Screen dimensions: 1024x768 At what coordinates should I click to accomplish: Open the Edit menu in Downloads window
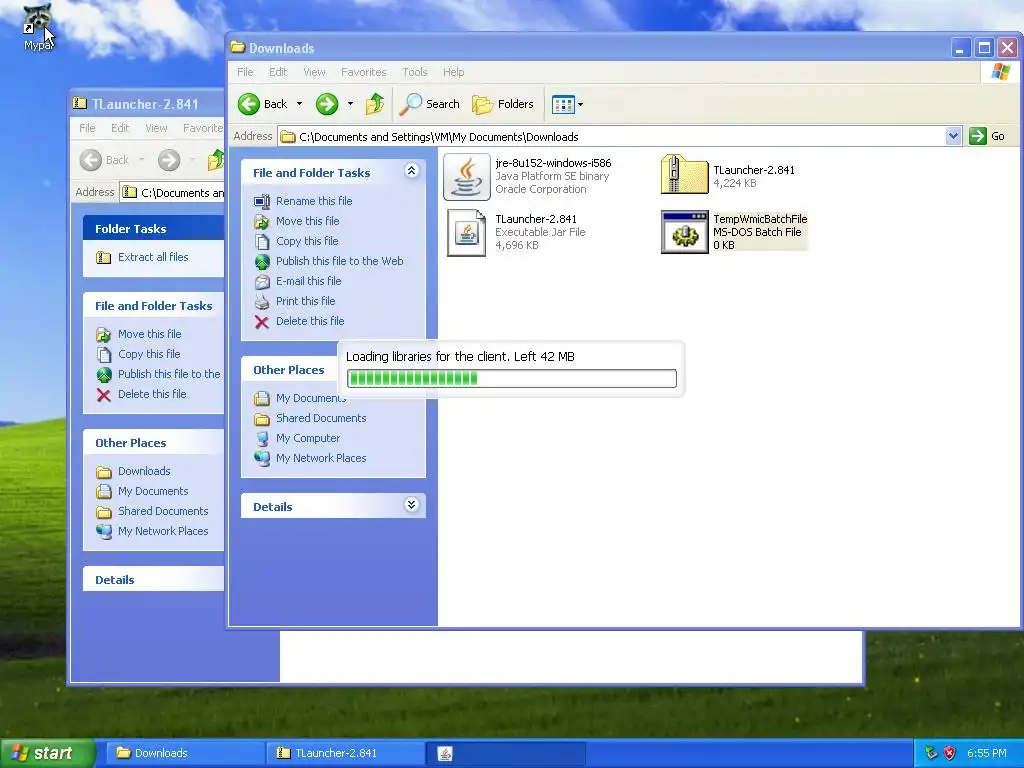(278, 72)
